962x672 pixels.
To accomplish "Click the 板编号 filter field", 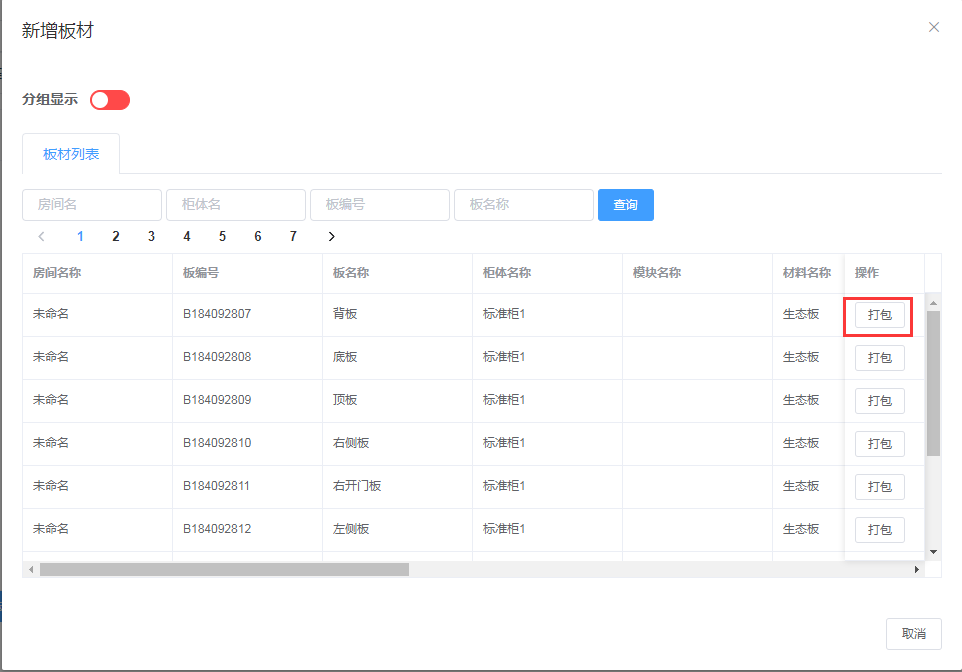I will pyautogui.click(x=380, y=205).
